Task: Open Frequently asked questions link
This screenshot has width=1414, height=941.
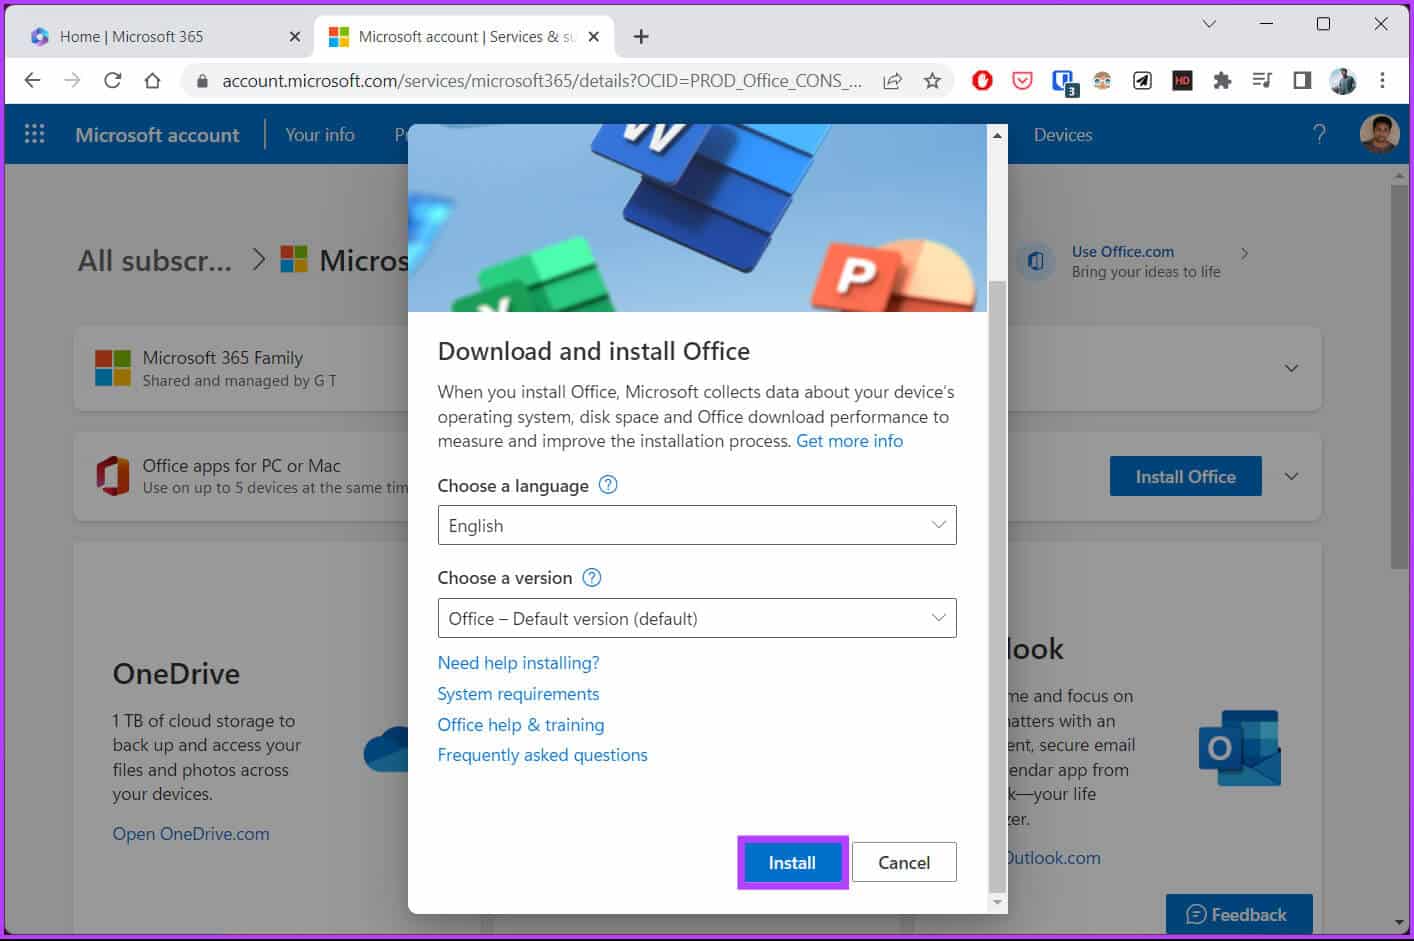Action: [x=542, y=755]
